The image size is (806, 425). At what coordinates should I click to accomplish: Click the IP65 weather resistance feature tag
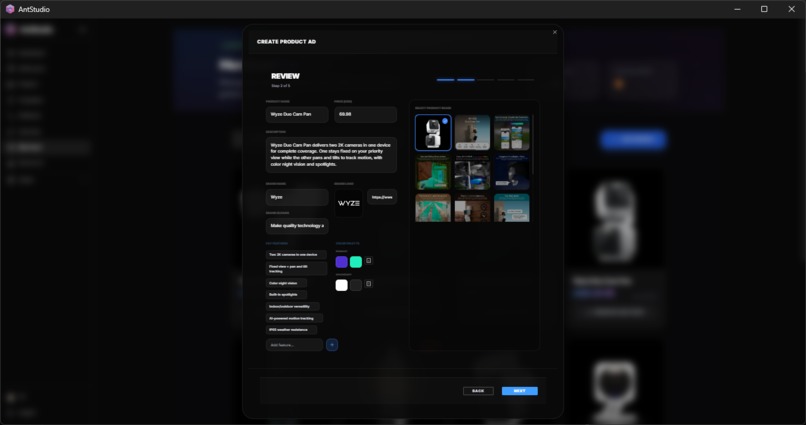coord(291,330)
